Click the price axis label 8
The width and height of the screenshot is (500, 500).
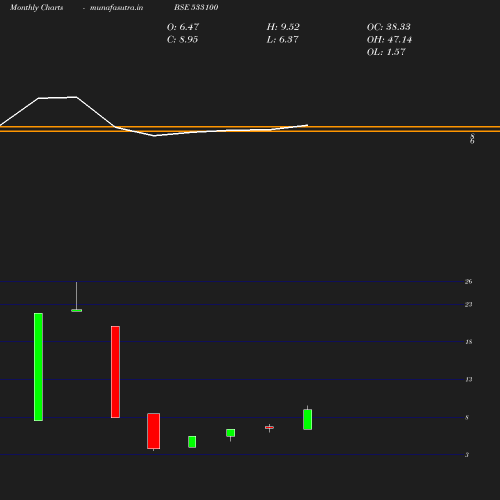(x=467, y=417)
